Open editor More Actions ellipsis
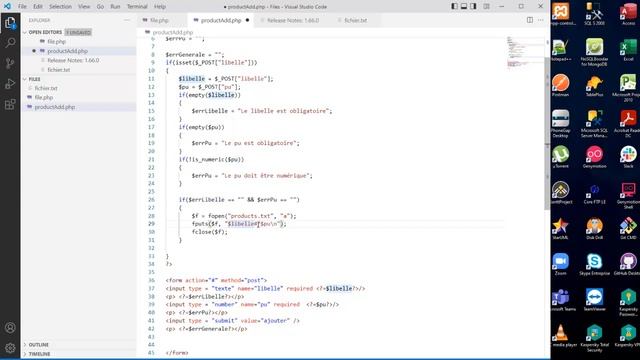640x360 pixels. 541,20
